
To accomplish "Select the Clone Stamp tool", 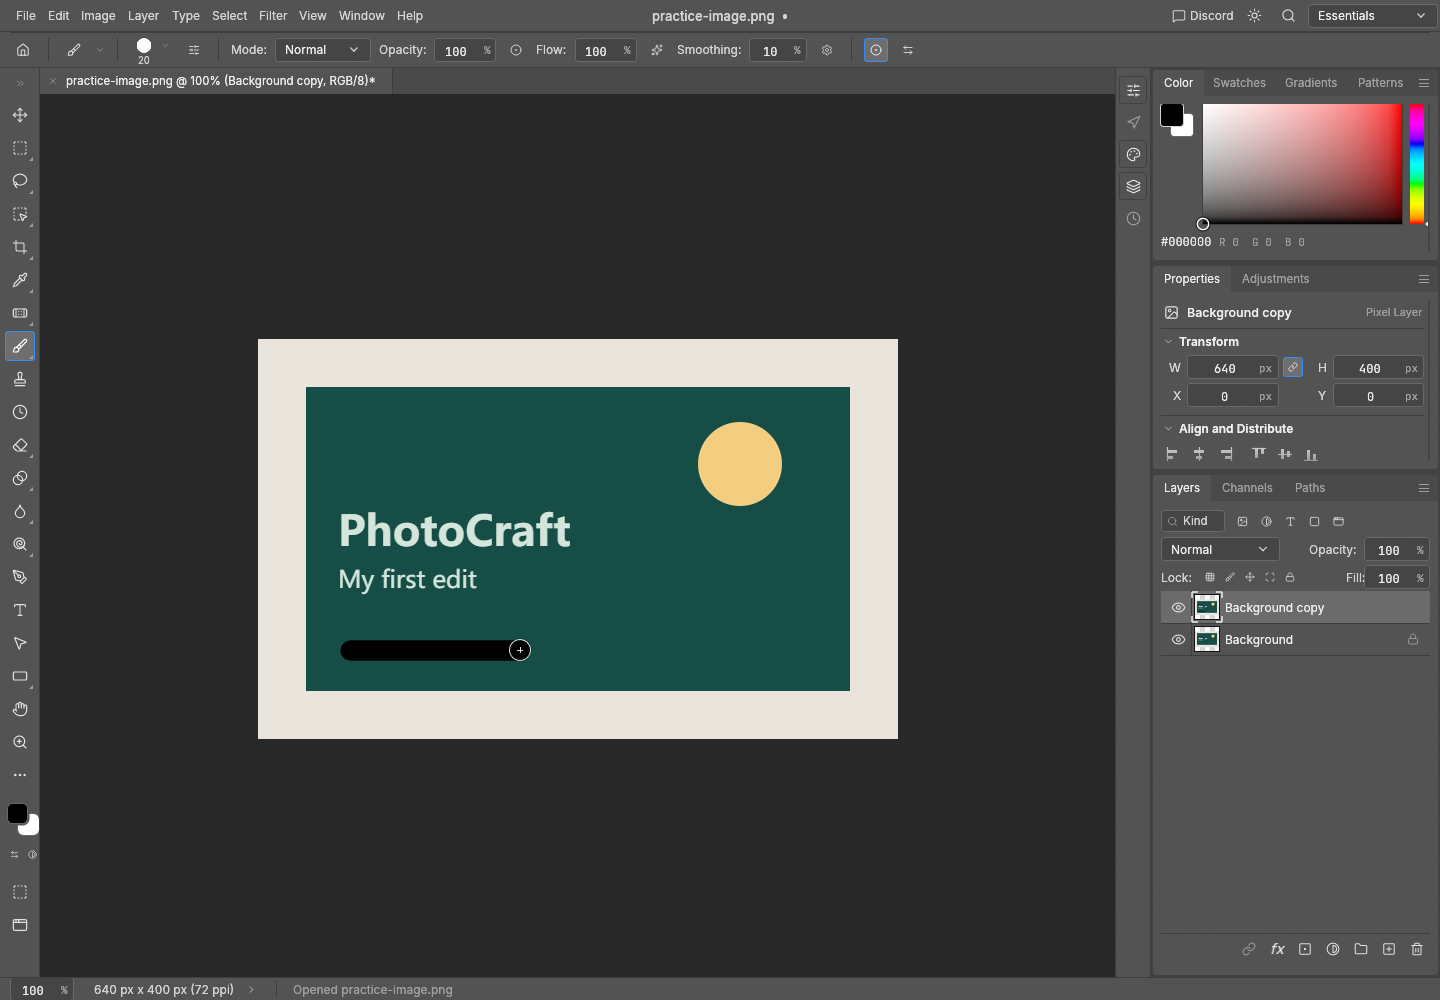I will pyautogui.click(x=20, y=379).
